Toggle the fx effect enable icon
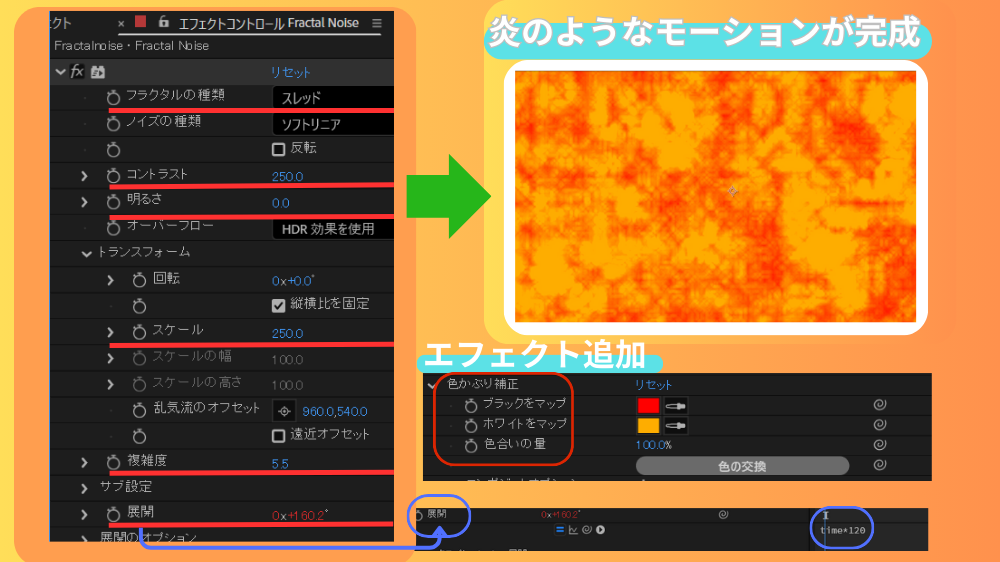 pyautogui.click(x=77, y=72)
